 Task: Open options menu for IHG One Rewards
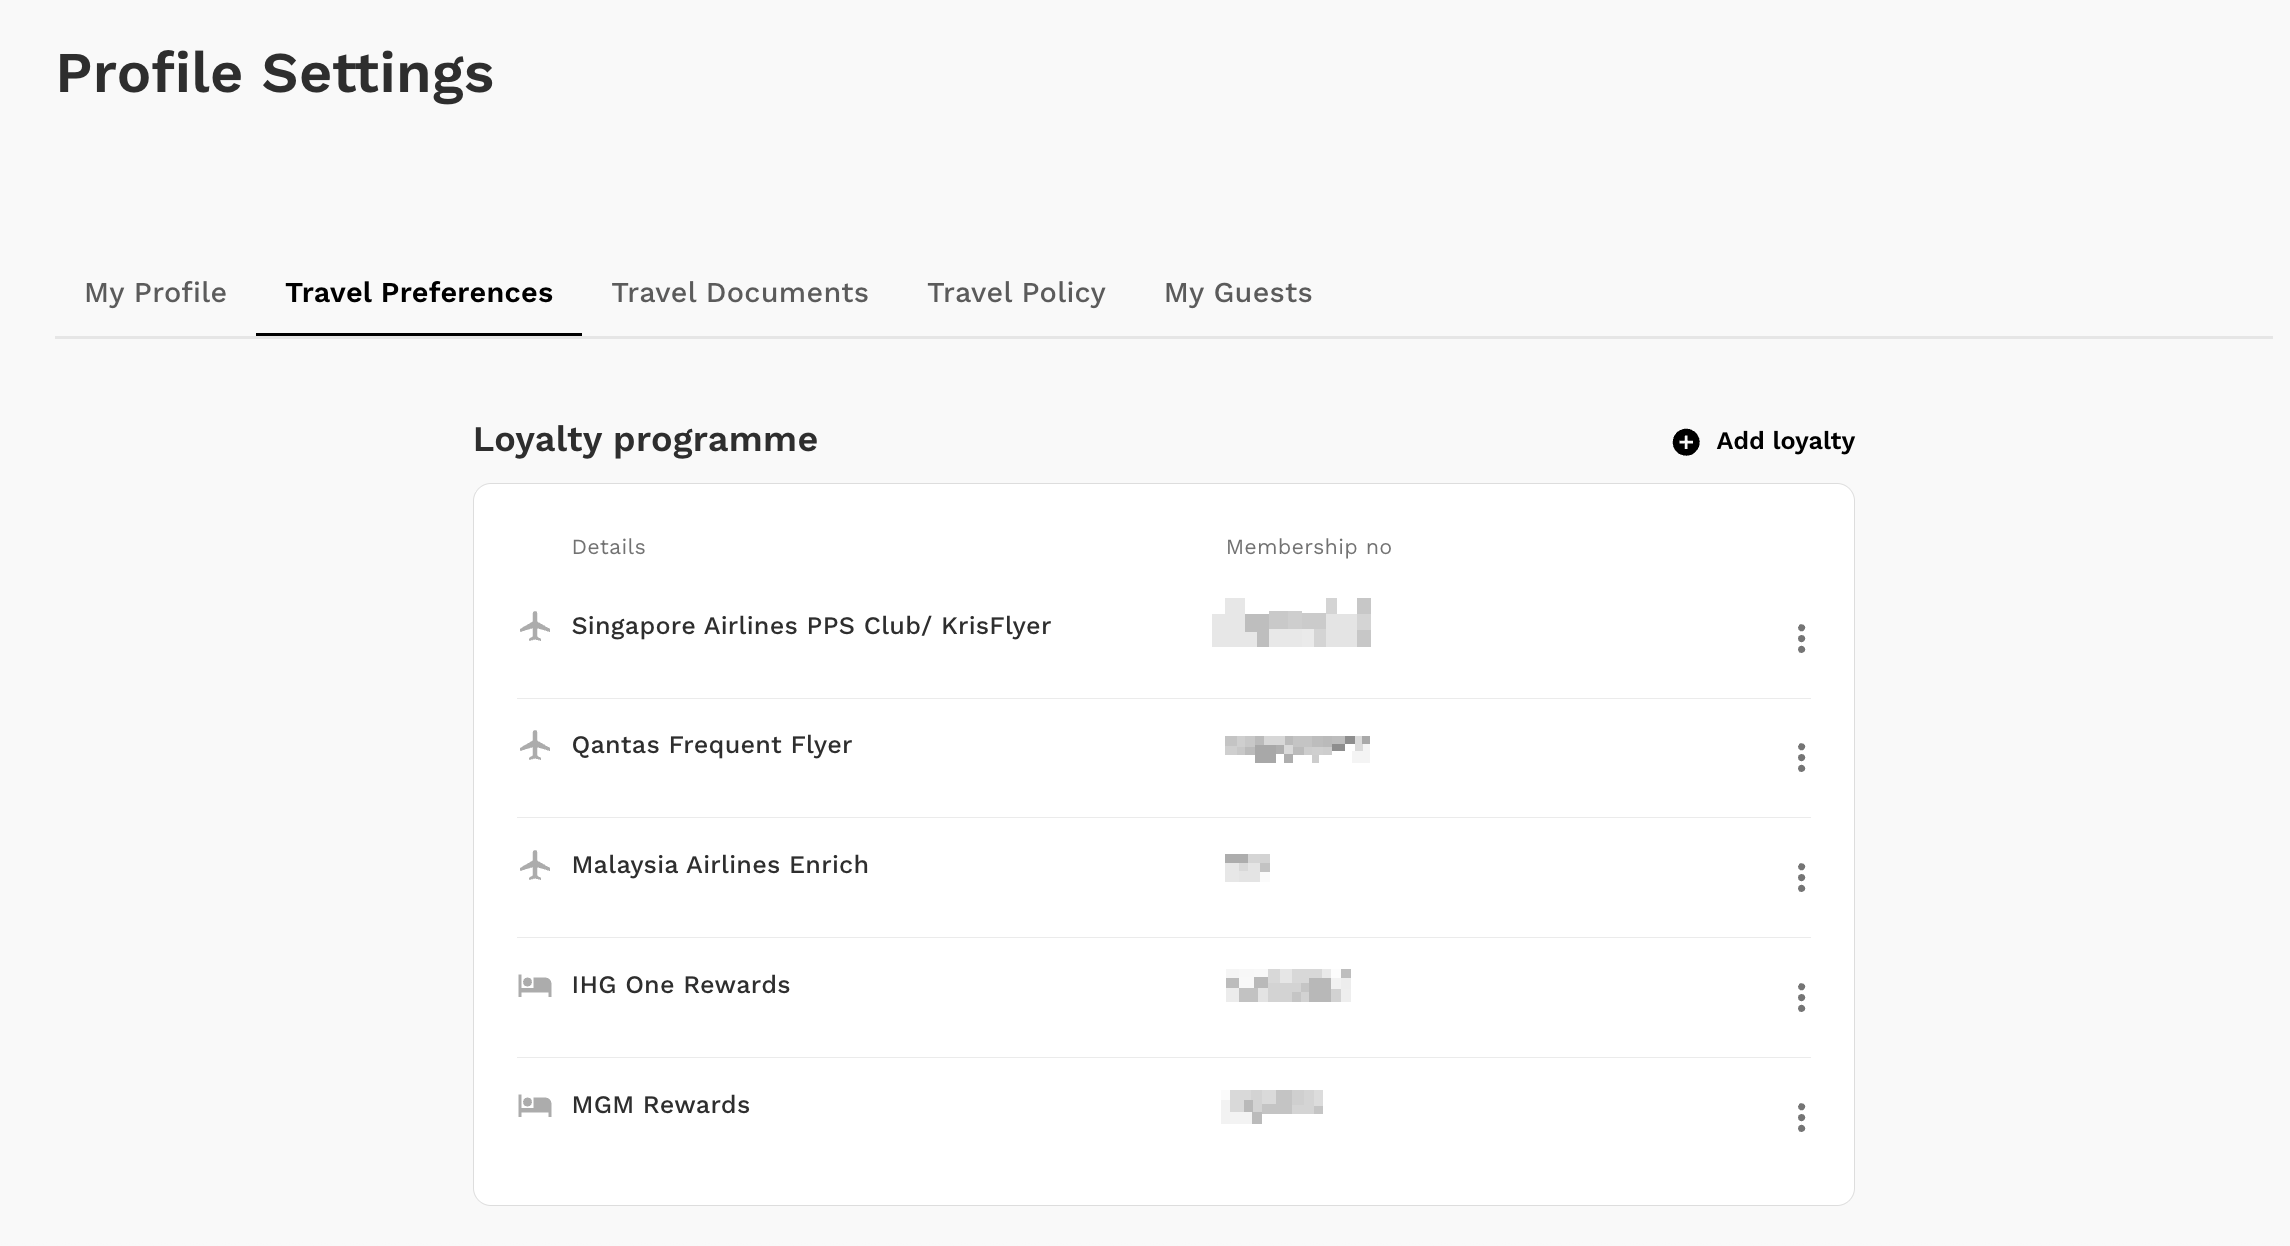tap(1801, 997)
